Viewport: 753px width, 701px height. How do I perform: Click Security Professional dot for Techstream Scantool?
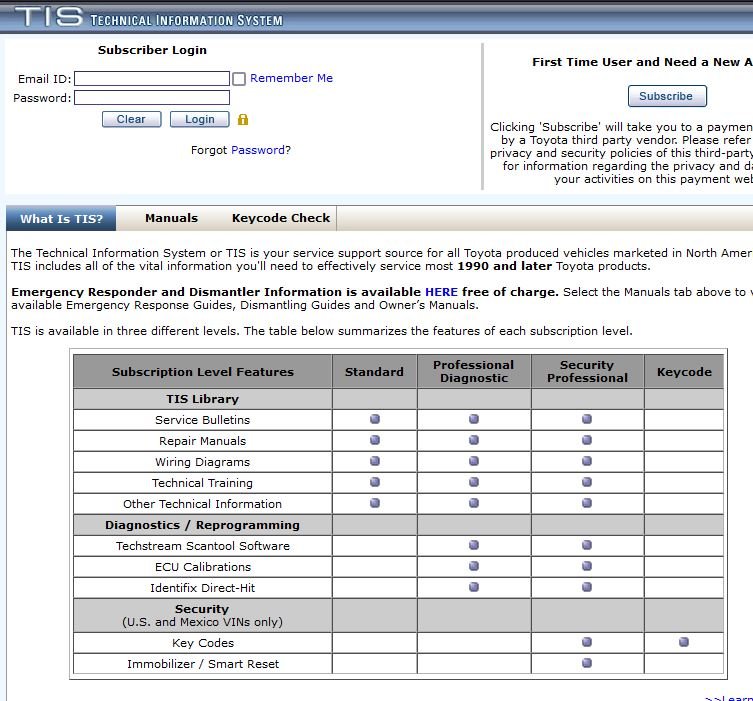[587, 545]
